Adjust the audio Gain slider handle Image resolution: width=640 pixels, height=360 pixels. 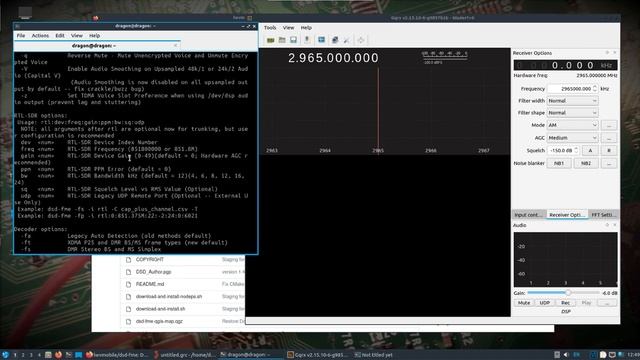click(x=568, y=293)
